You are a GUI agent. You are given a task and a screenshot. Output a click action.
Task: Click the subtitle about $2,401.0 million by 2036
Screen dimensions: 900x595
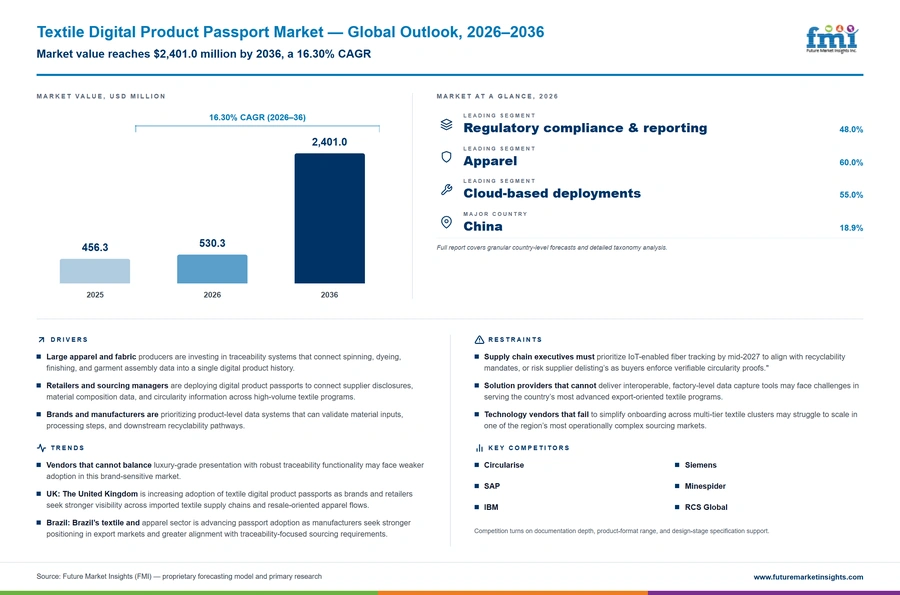(x=204, y=54)
